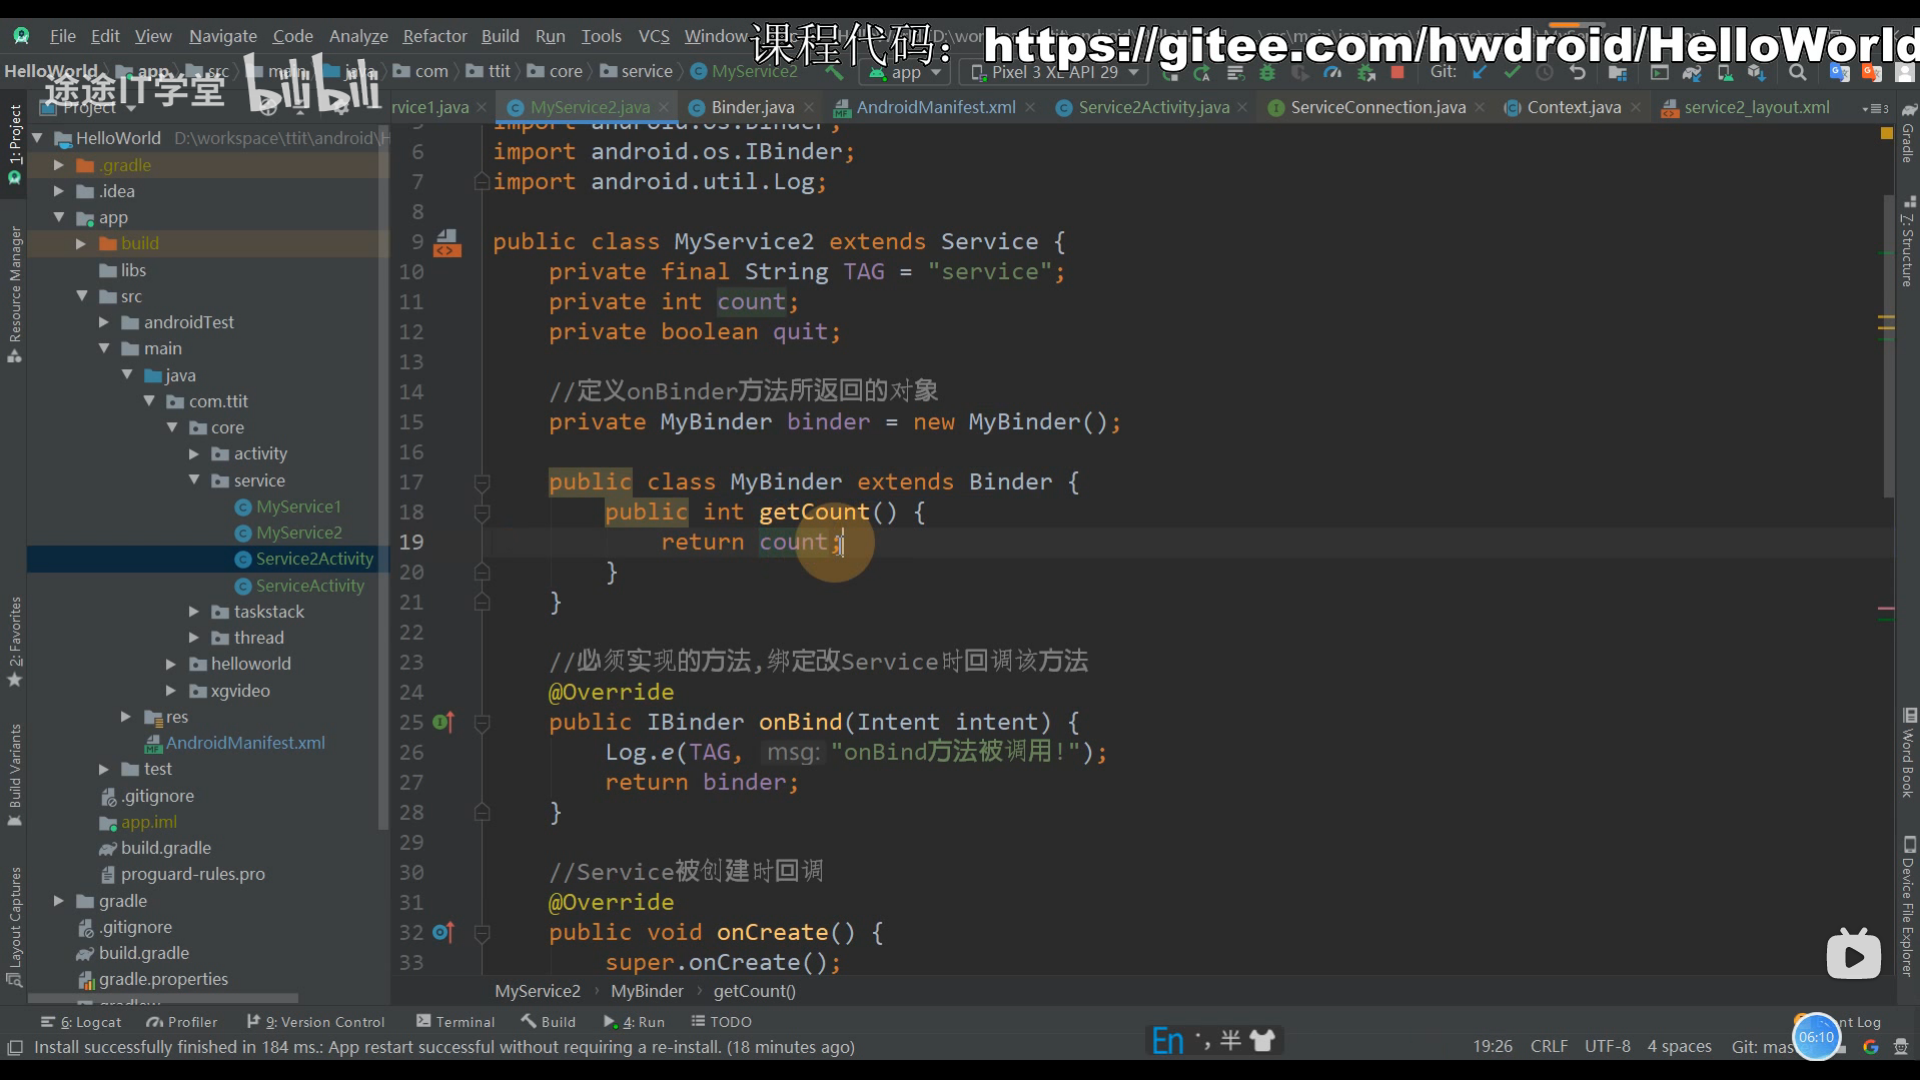Open the hidden tabs overflow list
The width and height of the screenshot is (1920, 1080).
tap(1875, 108)
